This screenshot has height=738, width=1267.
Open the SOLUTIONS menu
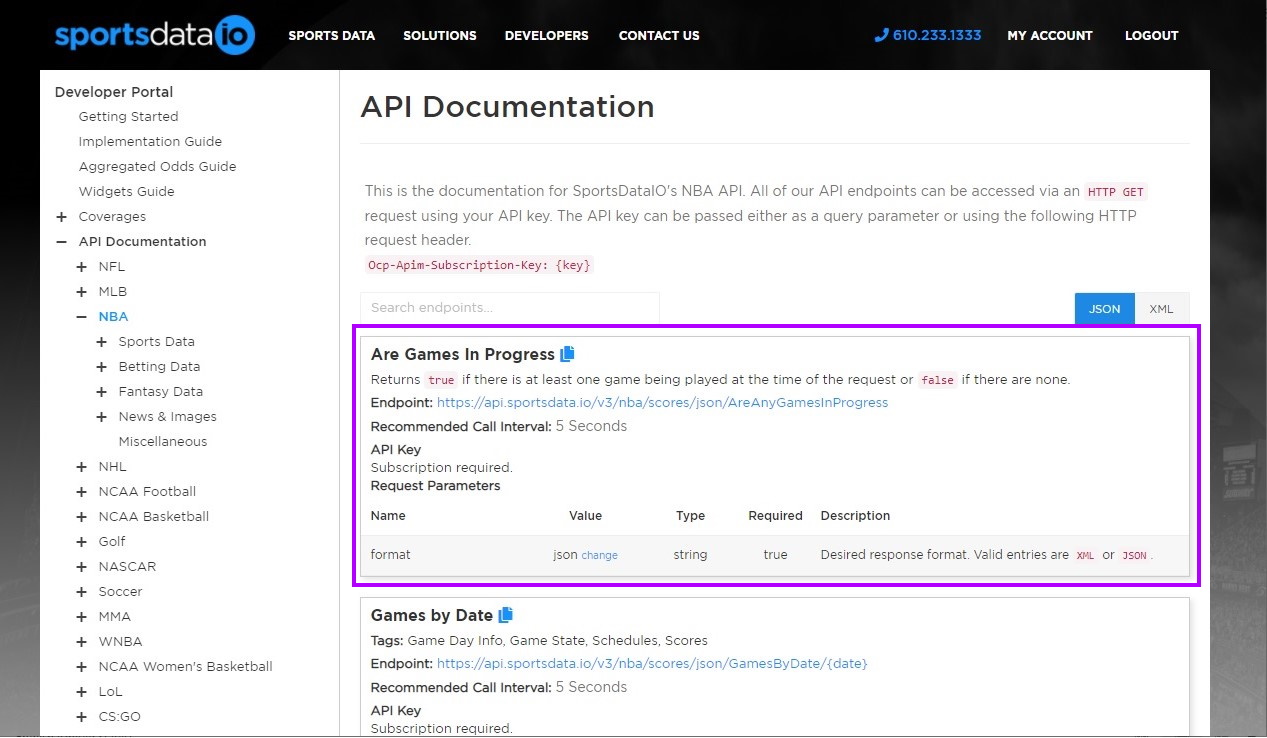(x=439, y=35)
